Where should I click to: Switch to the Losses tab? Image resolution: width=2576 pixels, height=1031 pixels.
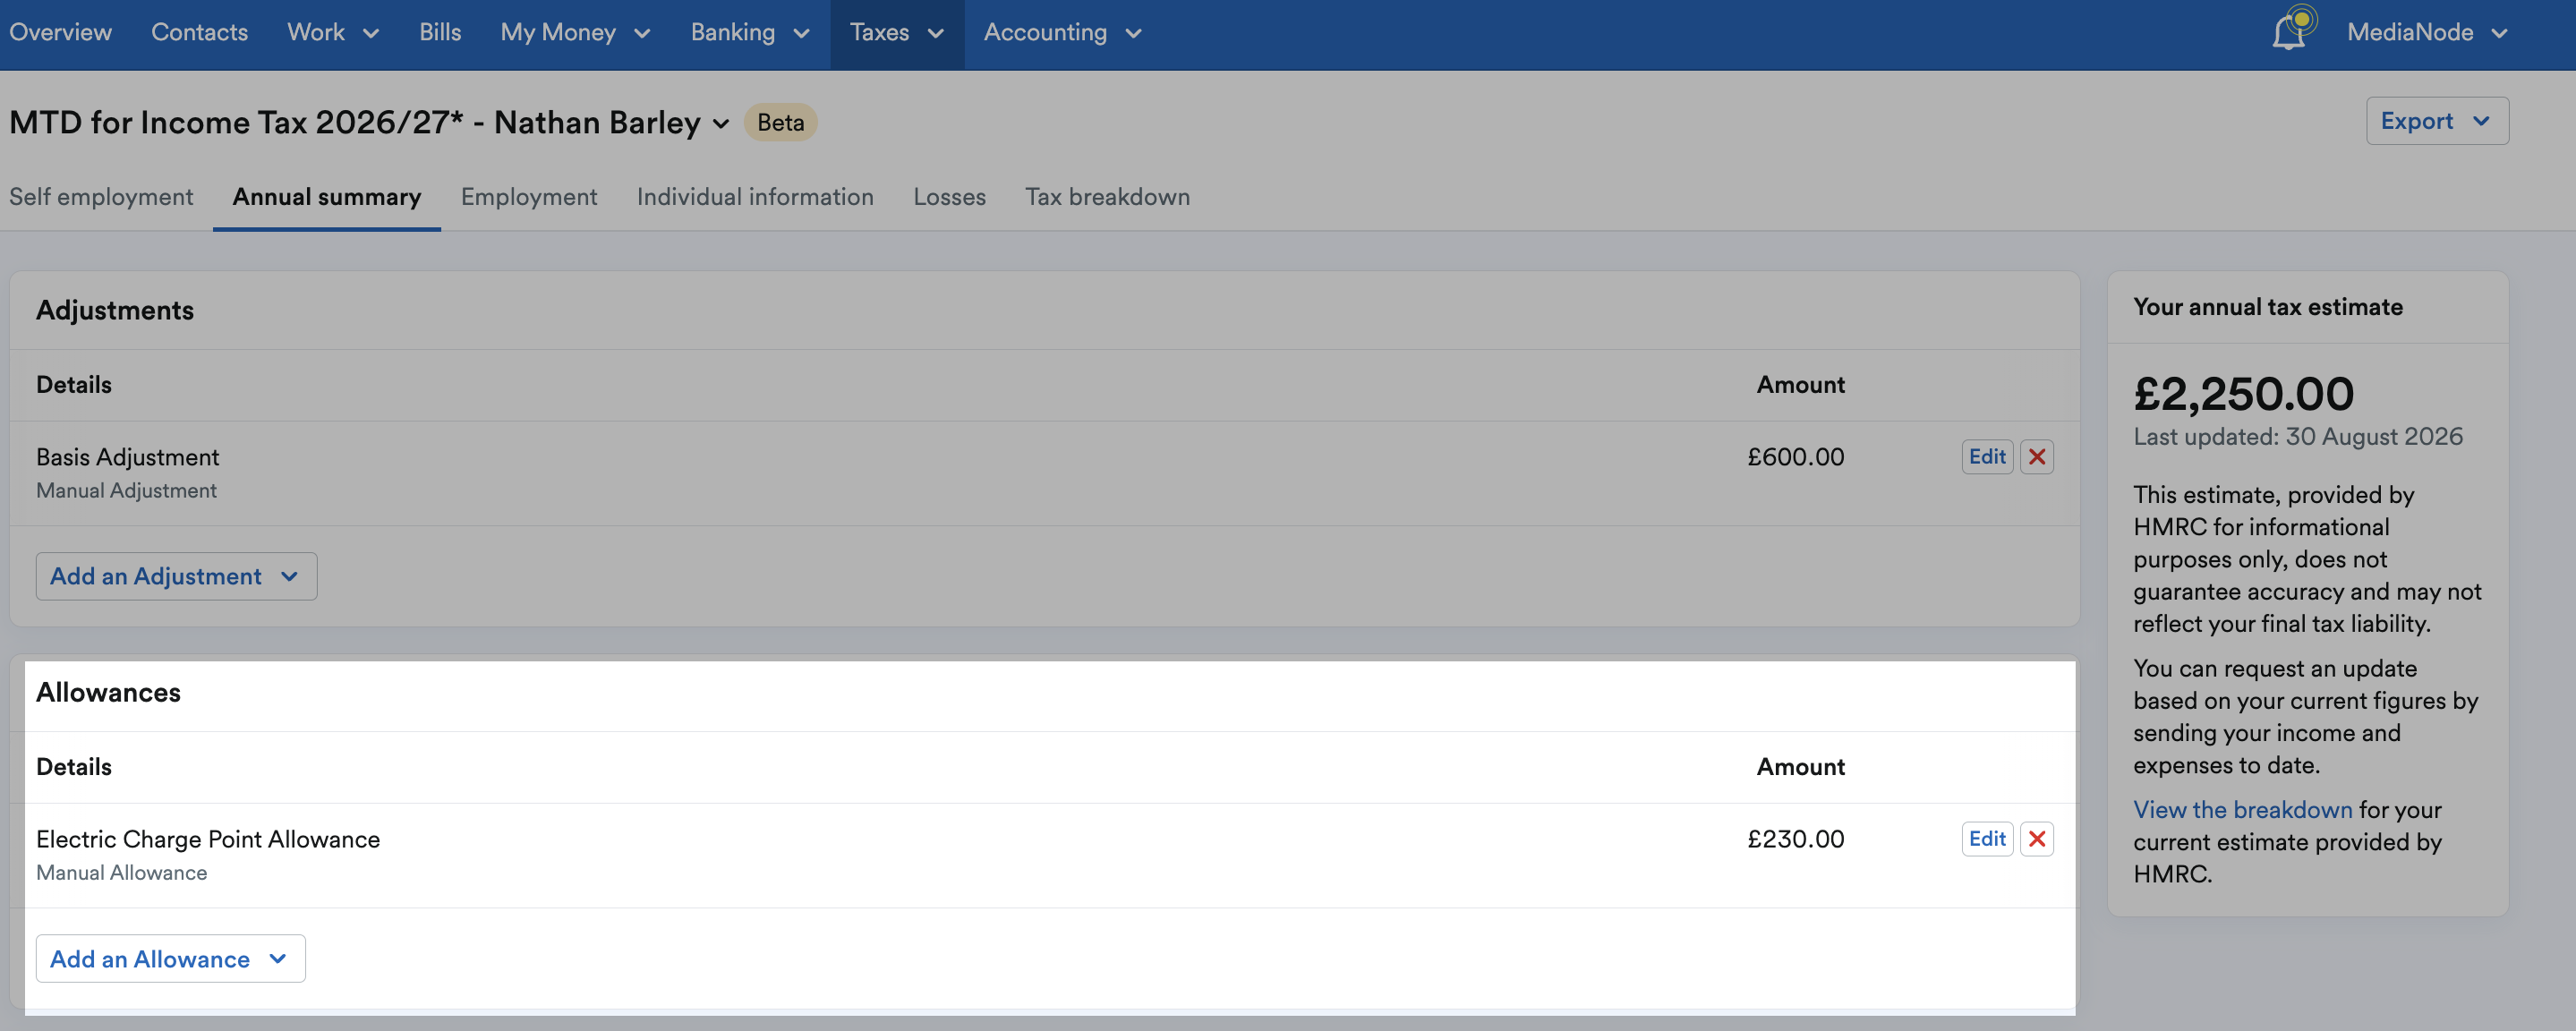click(x=949, y=197)
